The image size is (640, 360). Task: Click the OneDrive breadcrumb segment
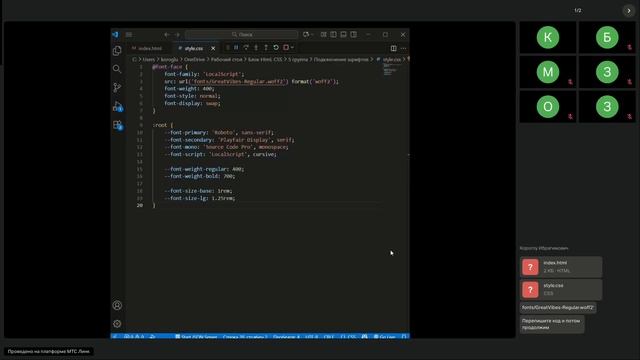pos(194,60)
